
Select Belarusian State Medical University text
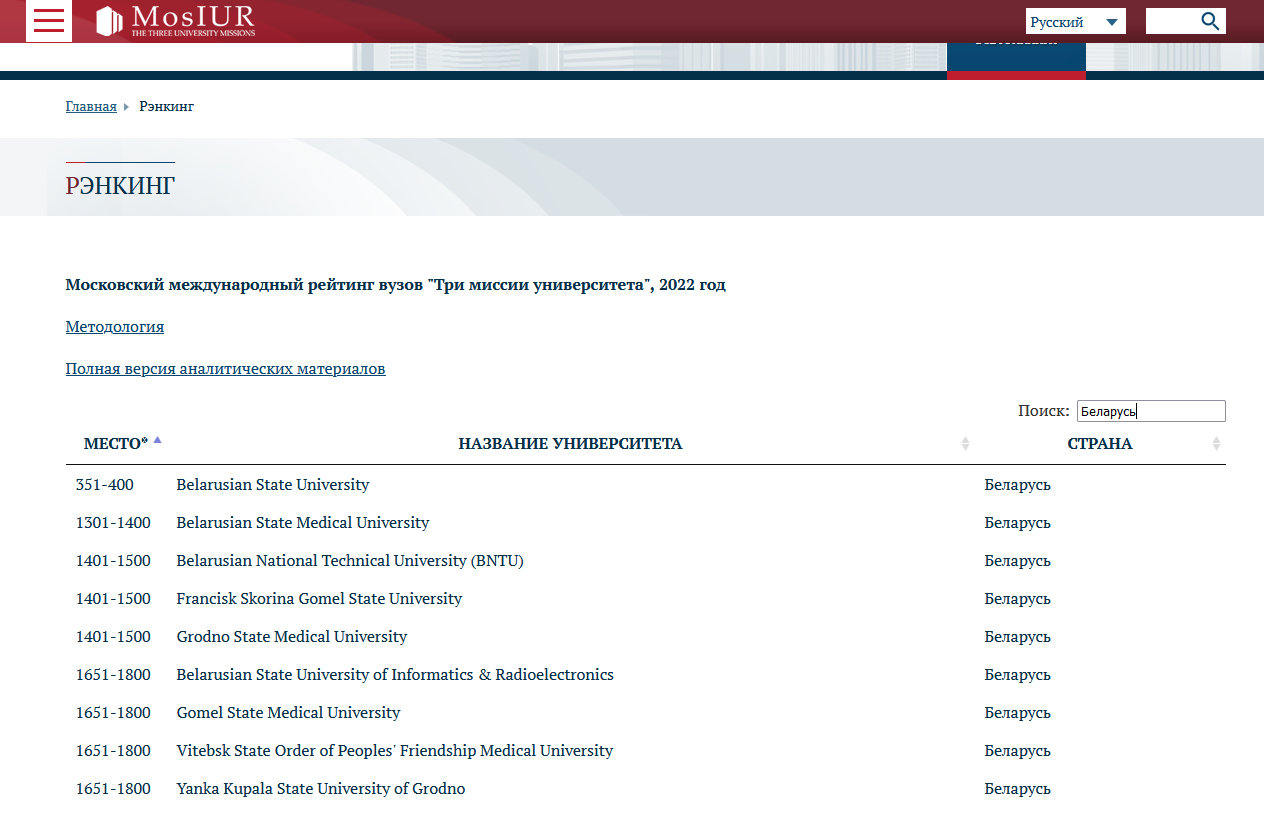[303, 523]
